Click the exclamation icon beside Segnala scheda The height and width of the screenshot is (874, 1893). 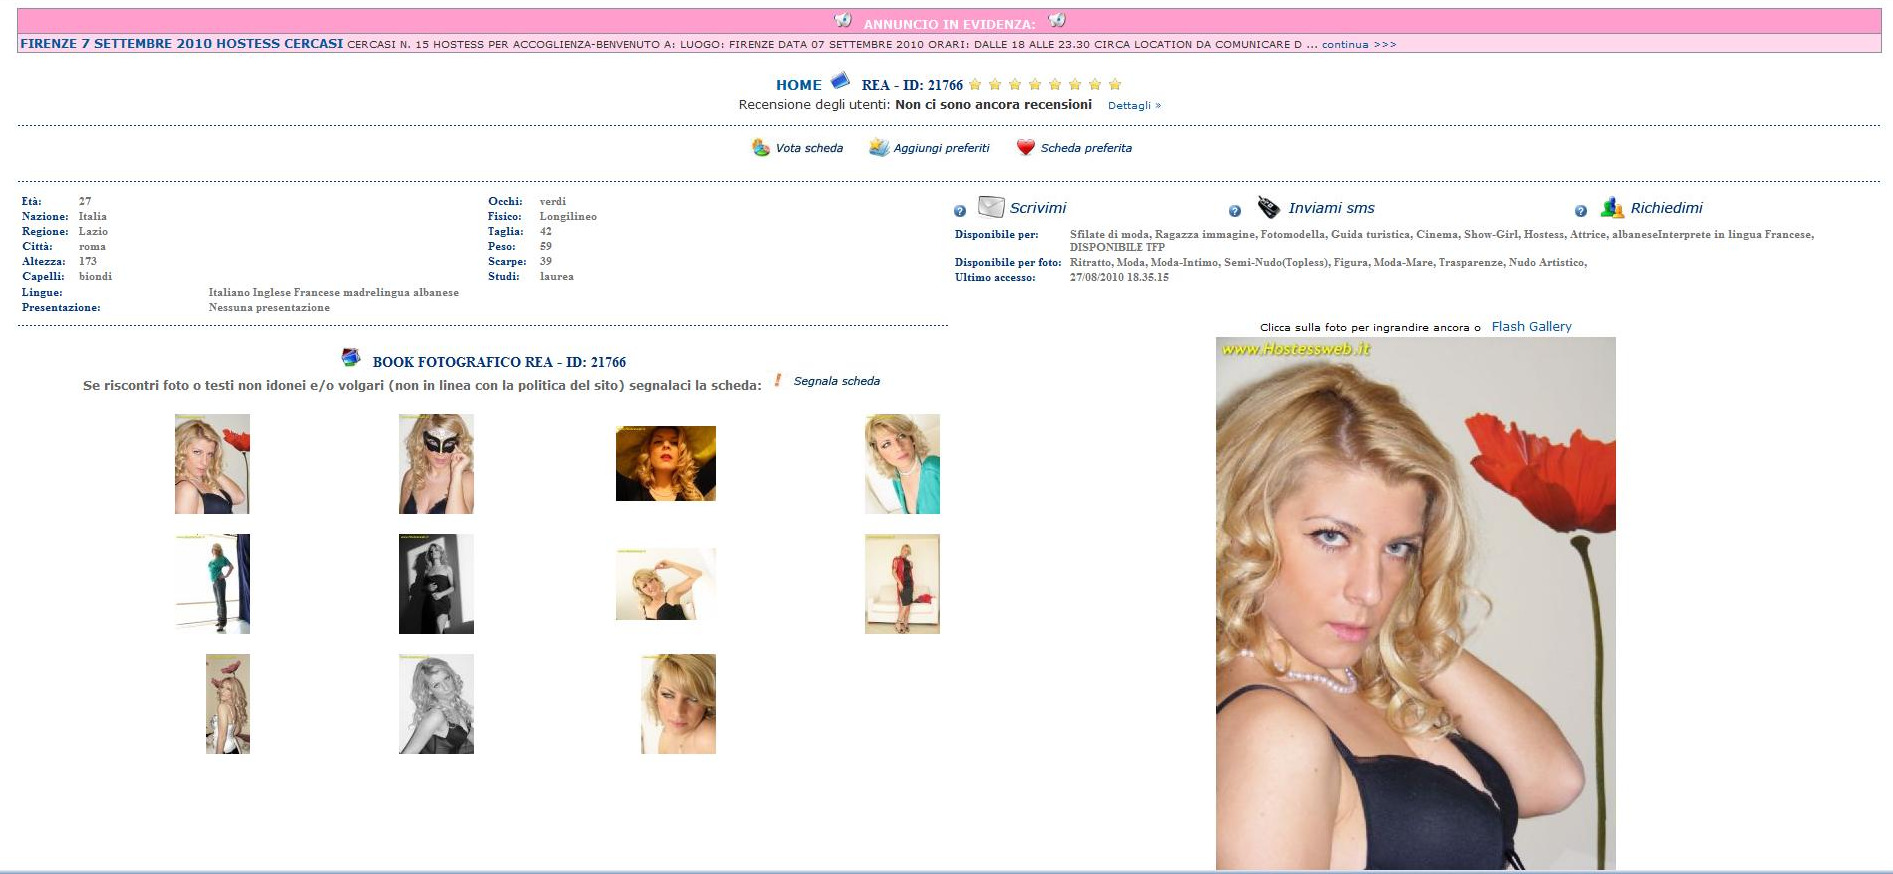(x=778, y=381)
